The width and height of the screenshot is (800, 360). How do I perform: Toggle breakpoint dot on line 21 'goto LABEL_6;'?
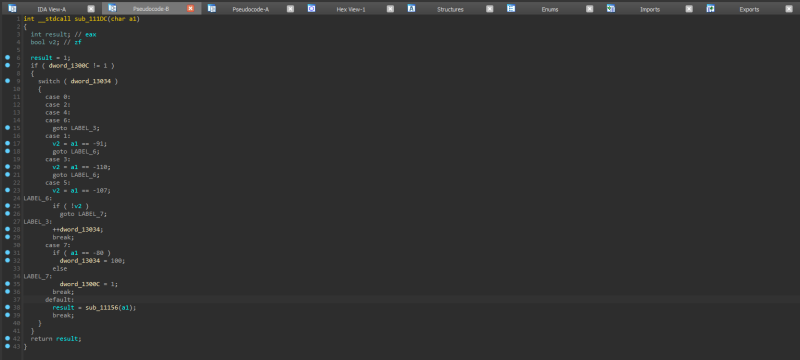7,174
